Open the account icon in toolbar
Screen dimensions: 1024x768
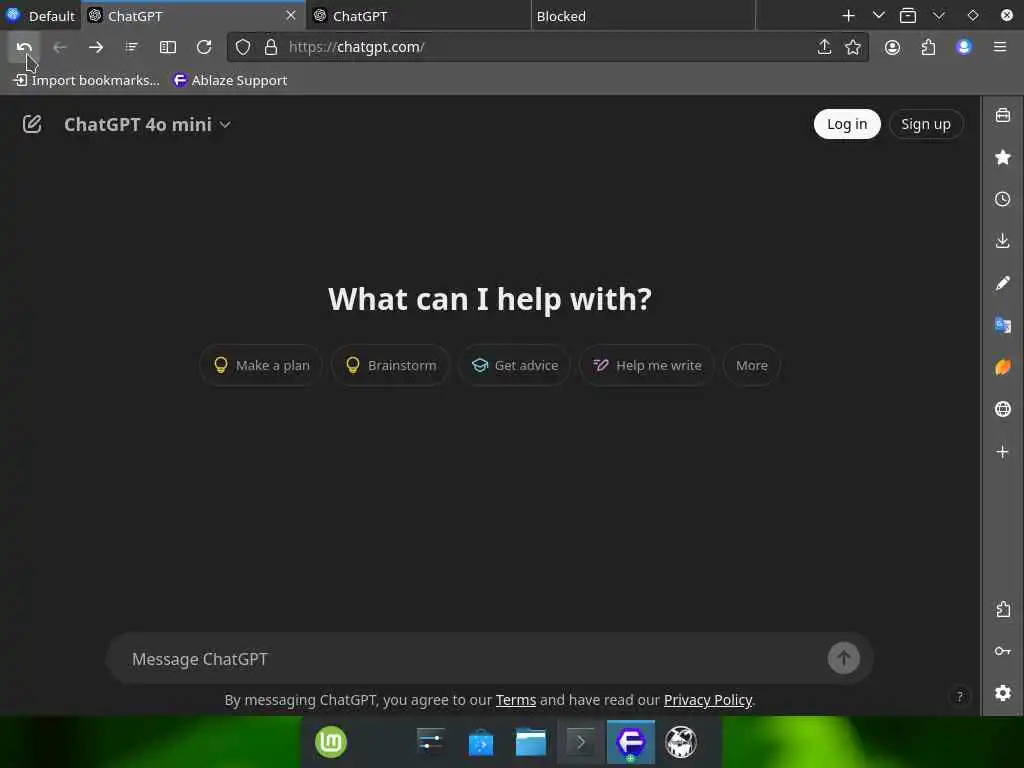[x=892, y=47]
